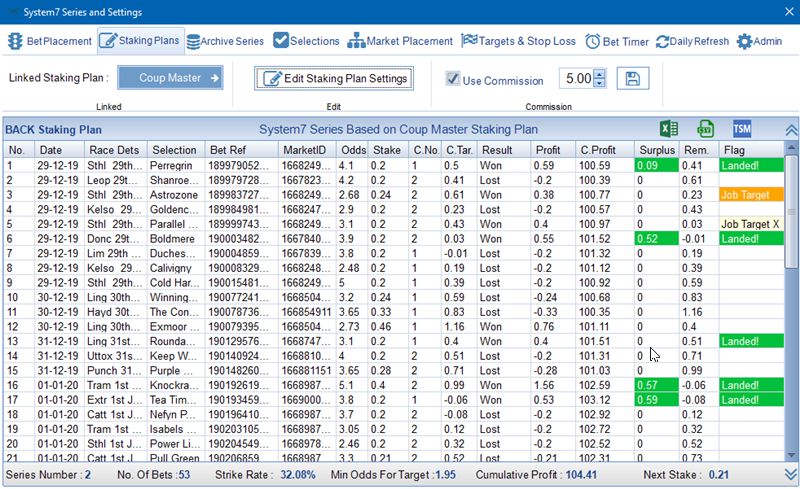Open the Bet Placement tab

click(50, 41)
